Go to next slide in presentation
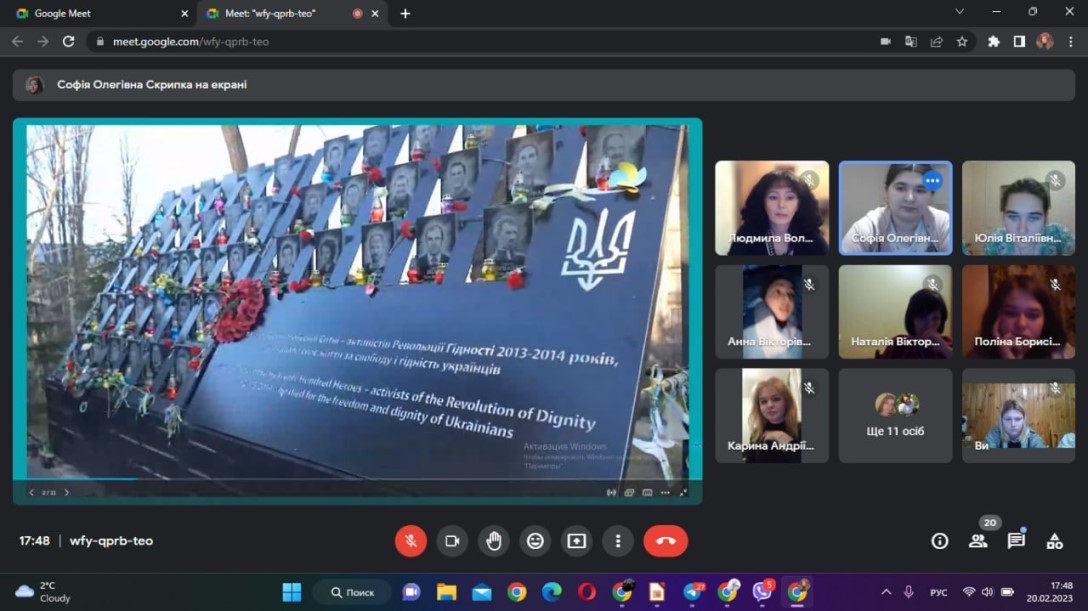The width and height of the screenshot is (1088, 611). (x=67, y=492)
